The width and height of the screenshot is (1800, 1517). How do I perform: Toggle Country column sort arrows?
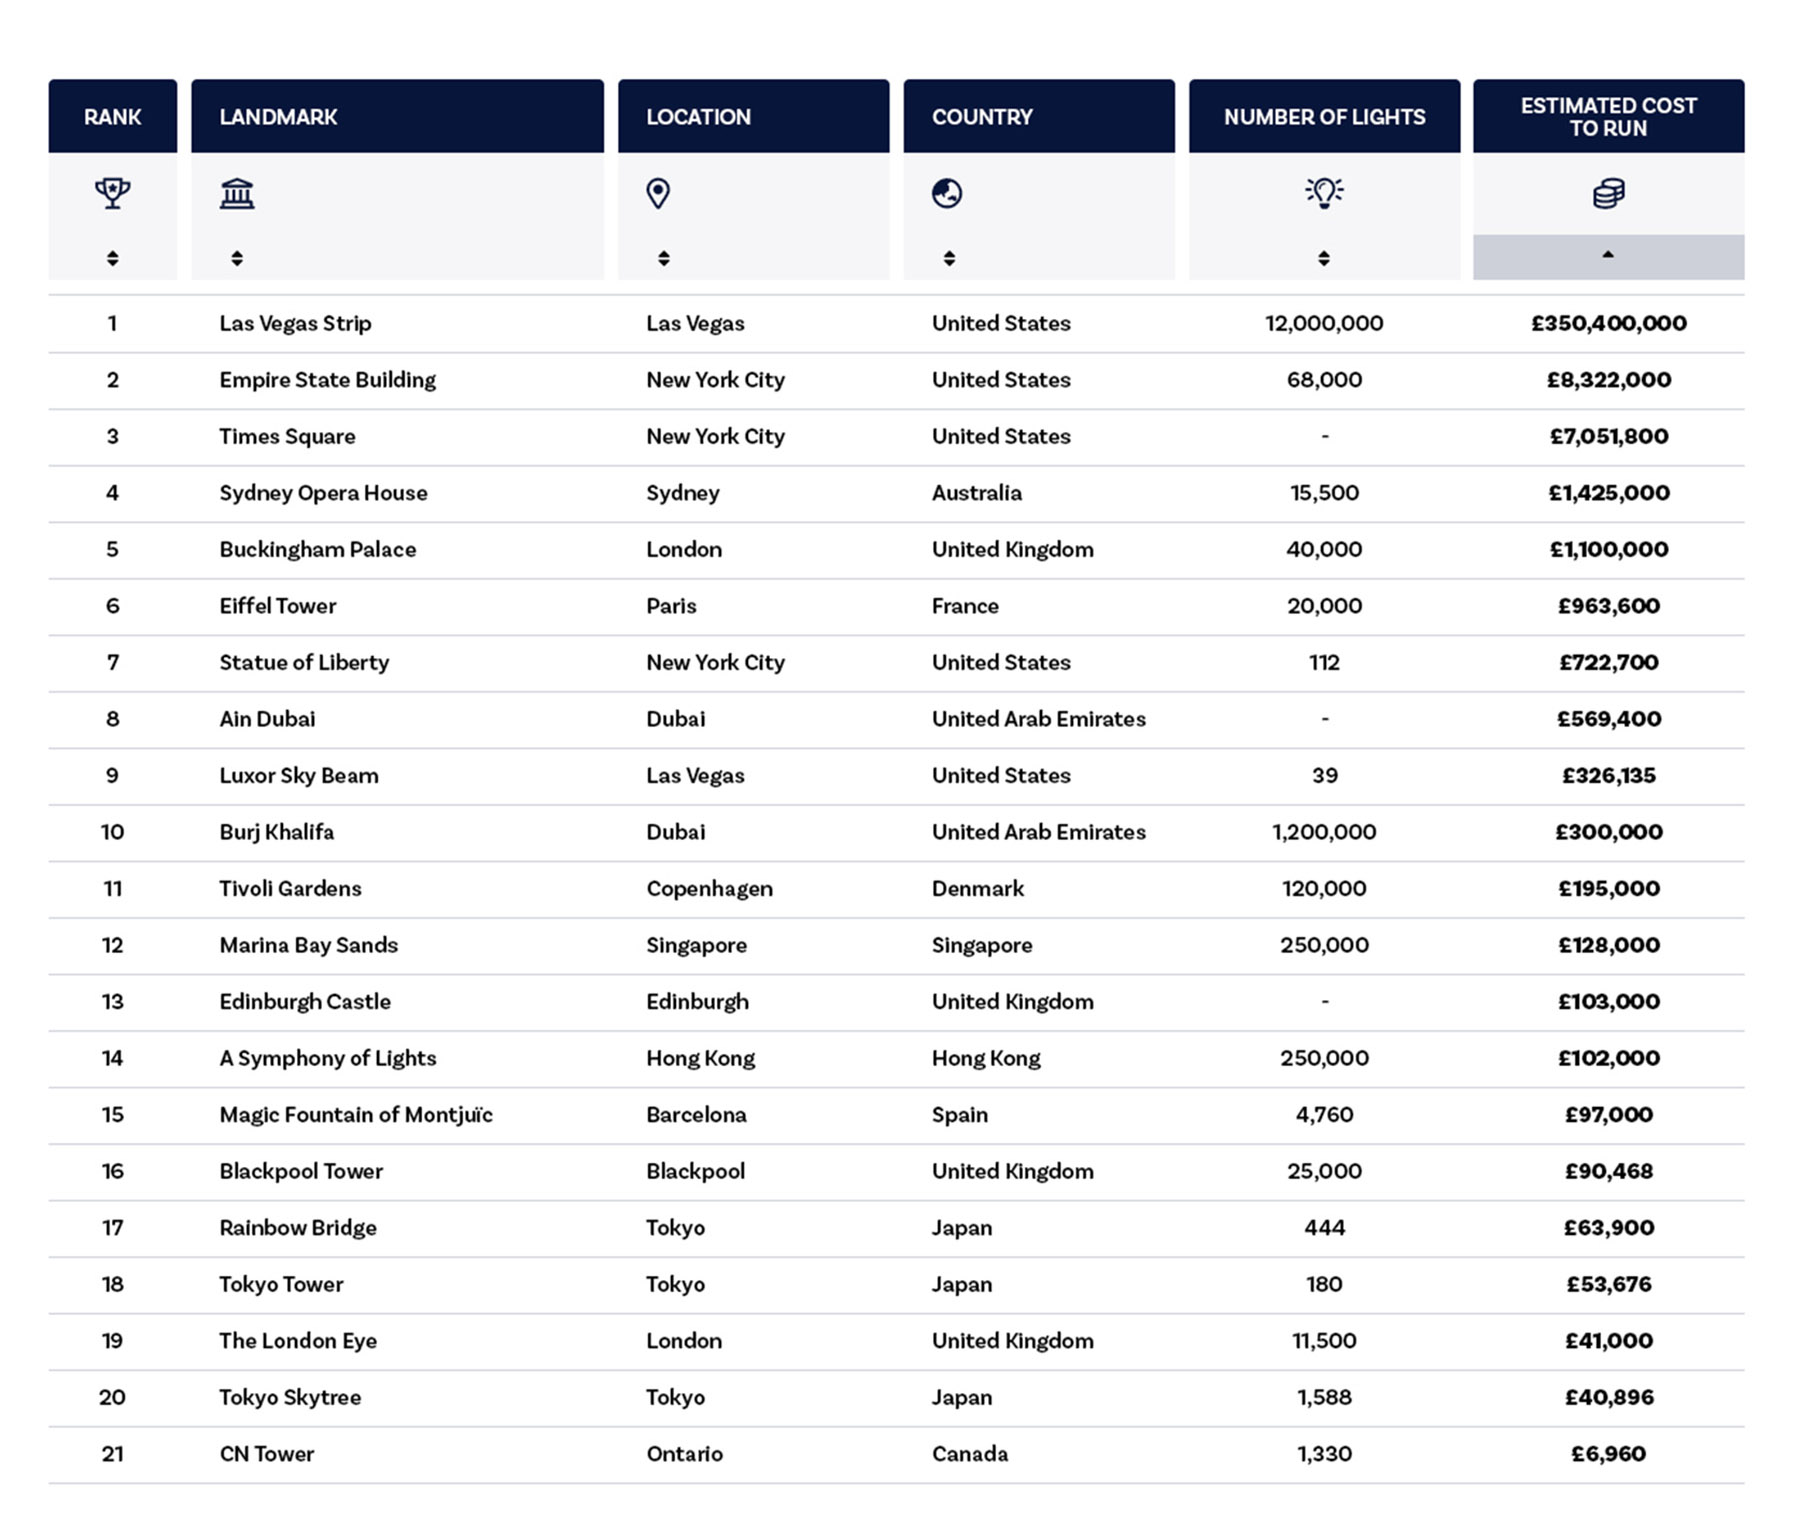[949, 258]
